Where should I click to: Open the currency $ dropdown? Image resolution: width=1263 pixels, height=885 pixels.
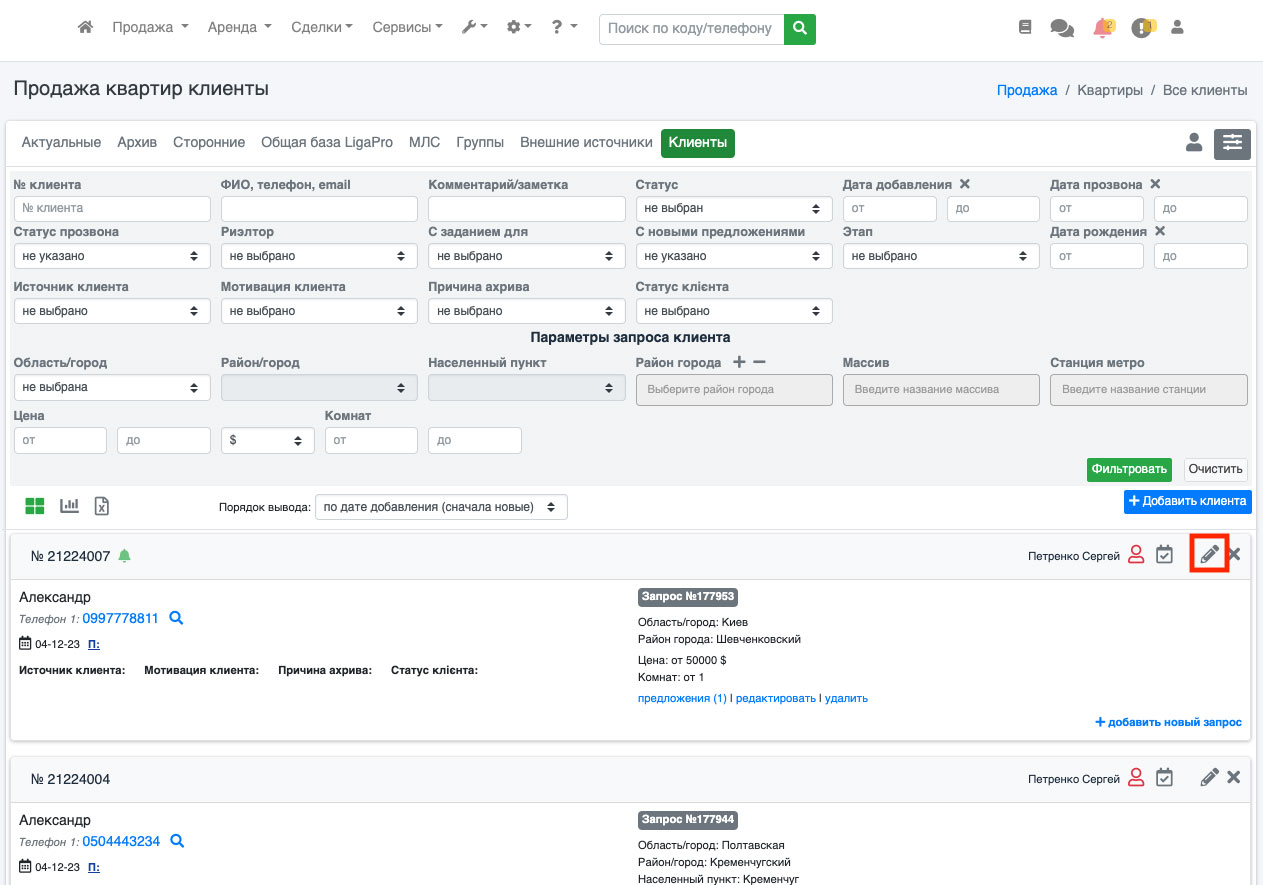[x=267, y=440]
